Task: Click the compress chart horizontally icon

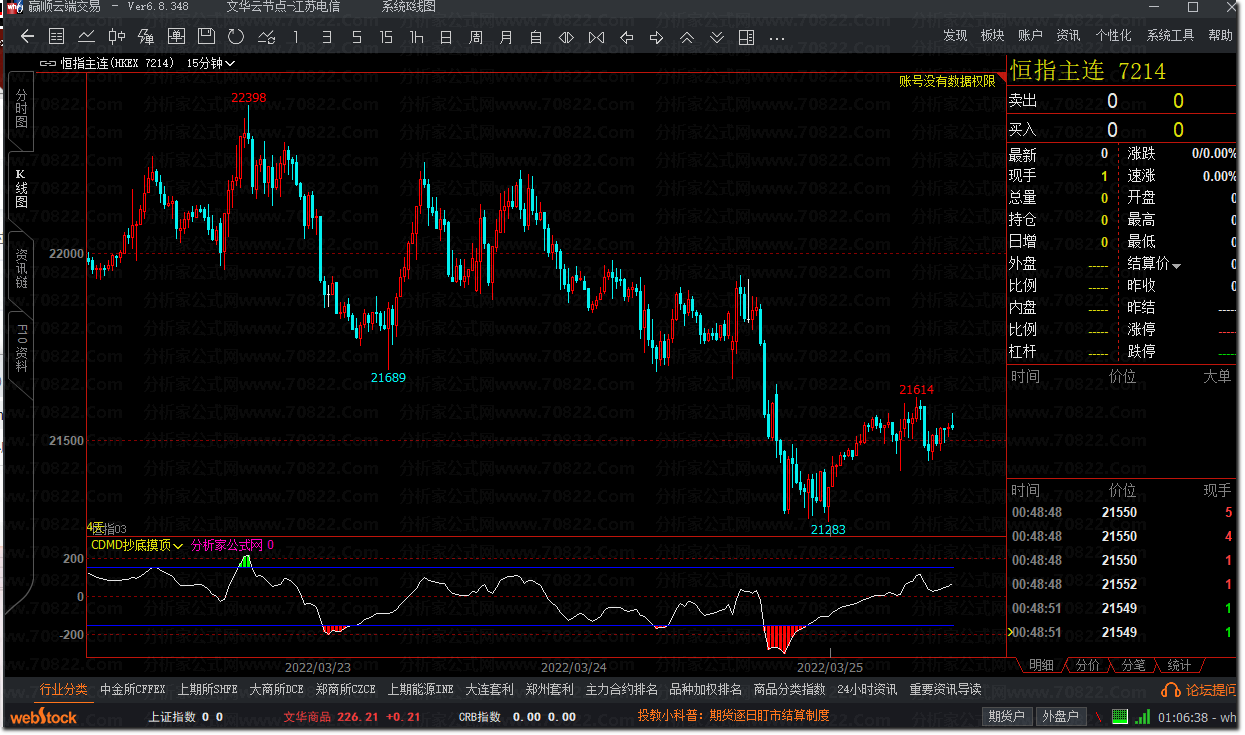Action: [x=596, y=37]
